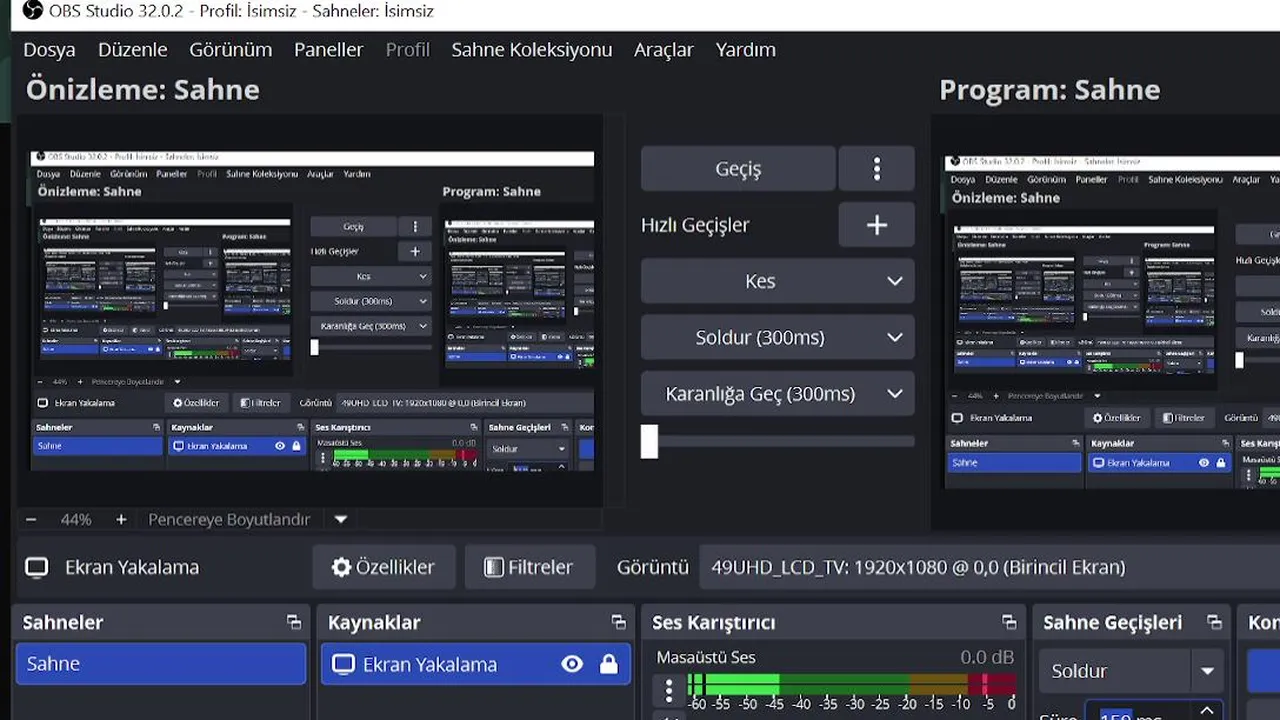Undock the Kaynaklar panel
The height and width of the screenshot is (720, 1280).
click(619, 622)
